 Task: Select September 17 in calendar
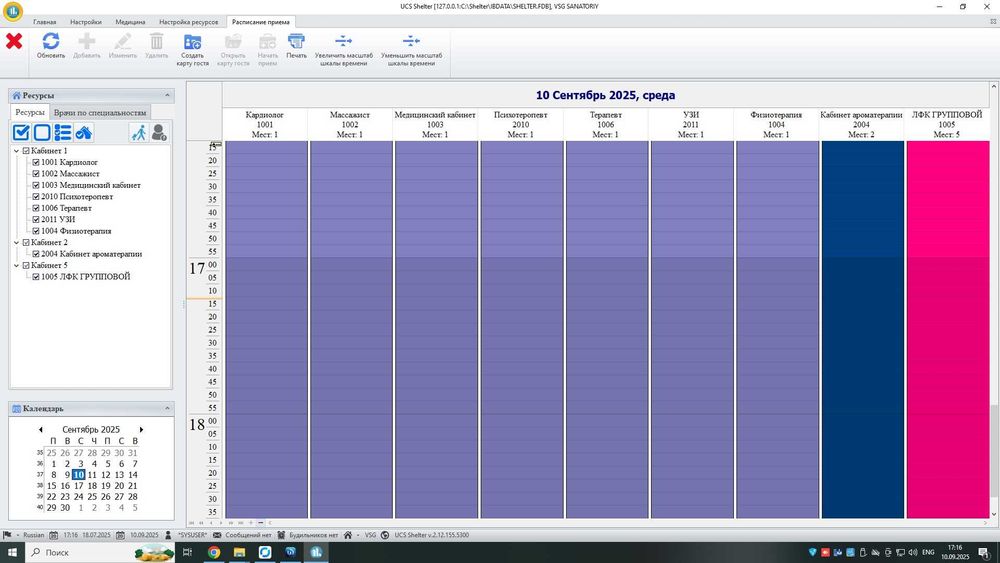tap(78, 486)
